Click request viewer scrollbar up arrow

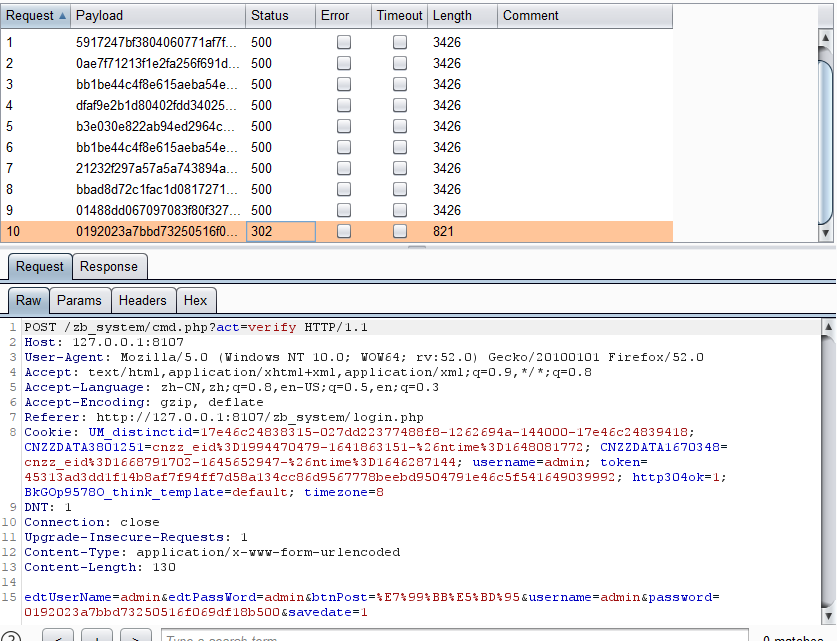(828, 326)
